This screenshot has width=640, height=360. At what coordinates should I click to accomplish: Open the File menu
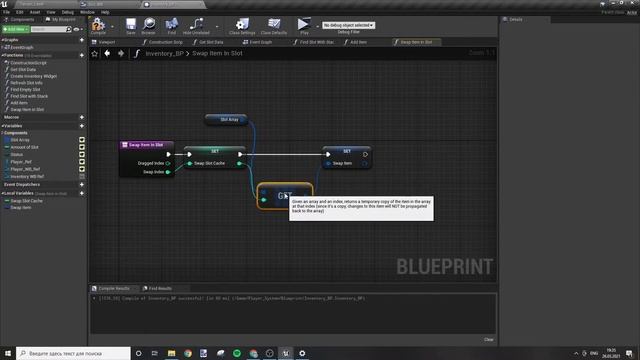pos(7,12)
